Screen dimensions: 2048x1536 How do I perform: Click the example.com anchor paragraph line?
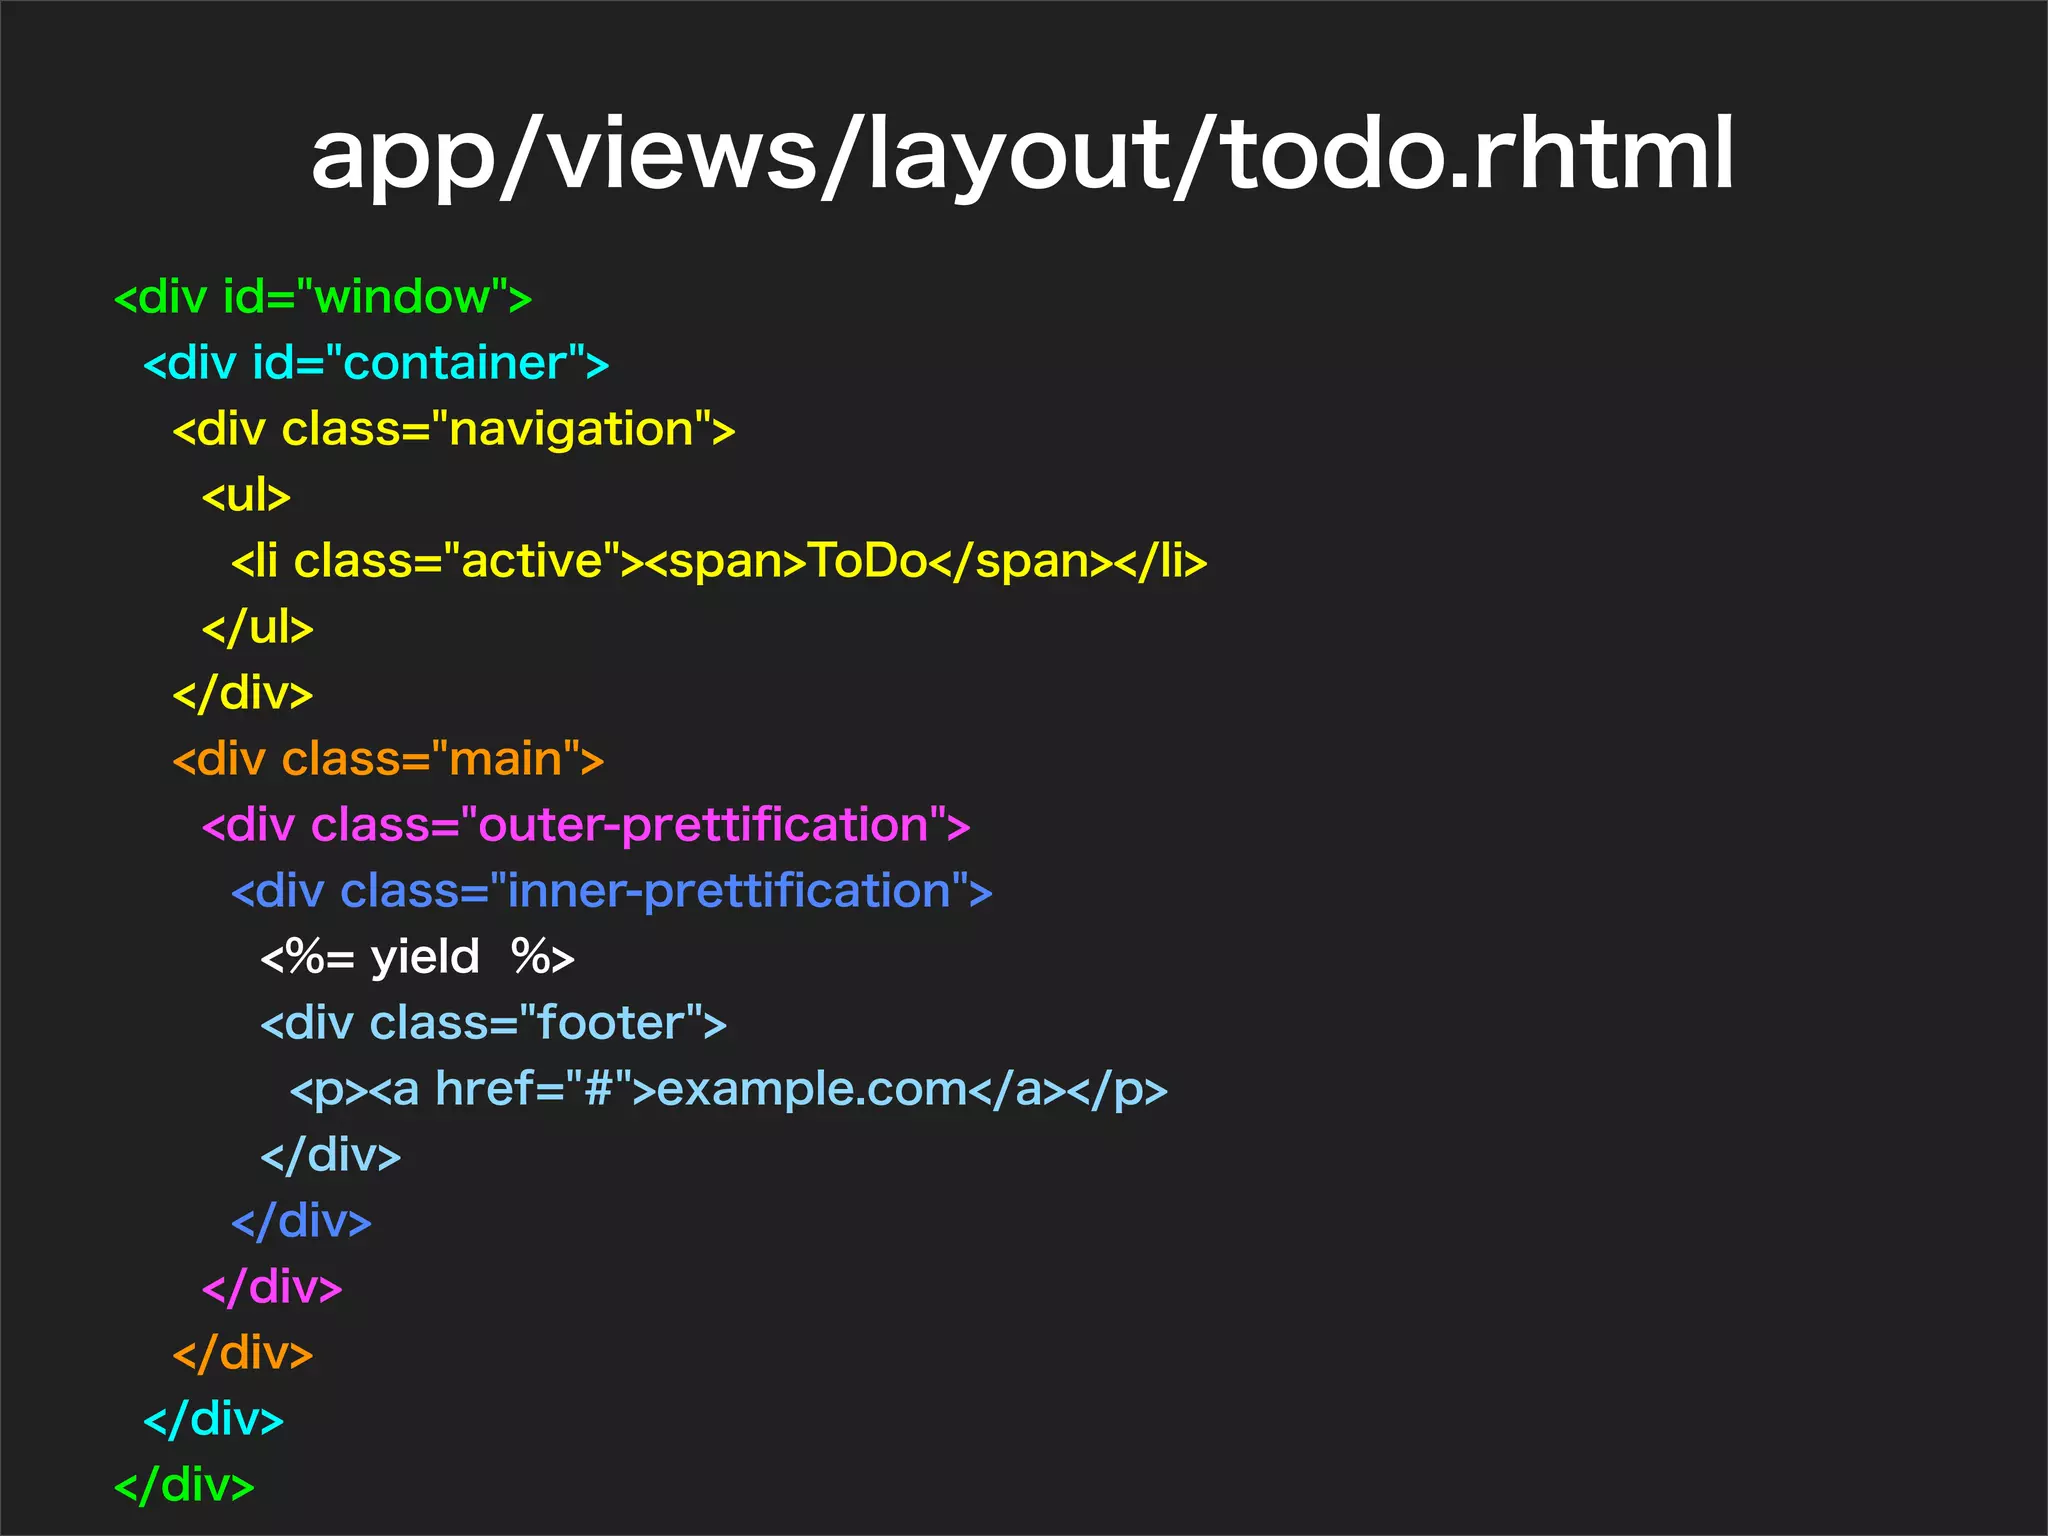point(729,1090)
